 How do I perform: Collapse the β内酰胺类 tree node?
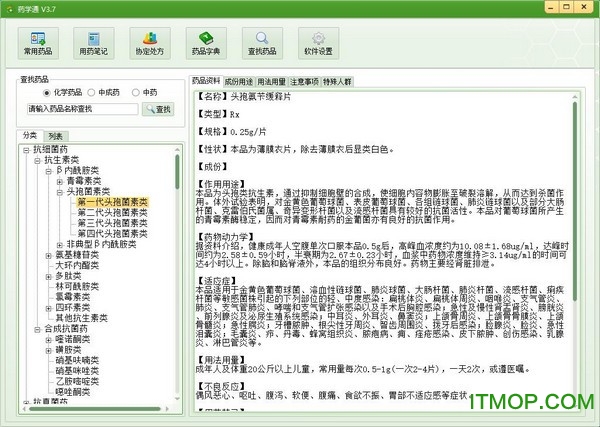tap(48, 171)
